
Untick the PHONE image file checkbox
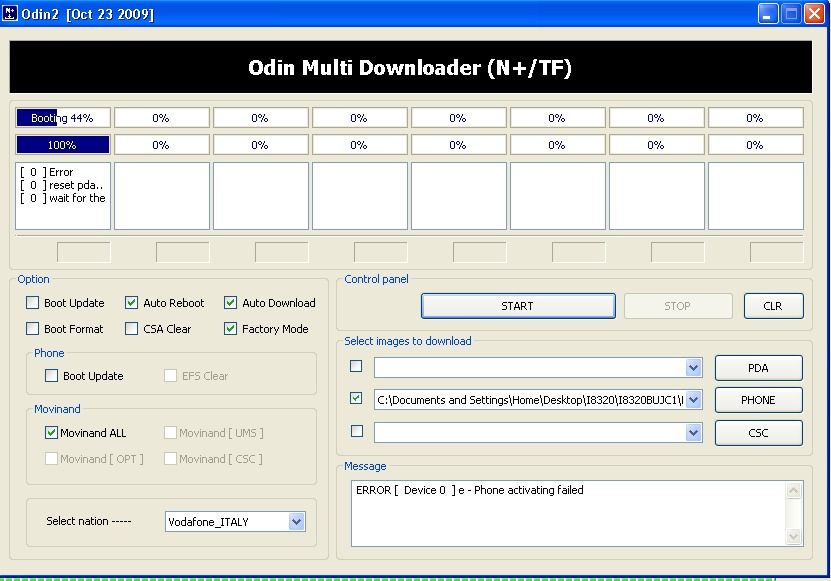pyautogui.click(x=356, y=398)
